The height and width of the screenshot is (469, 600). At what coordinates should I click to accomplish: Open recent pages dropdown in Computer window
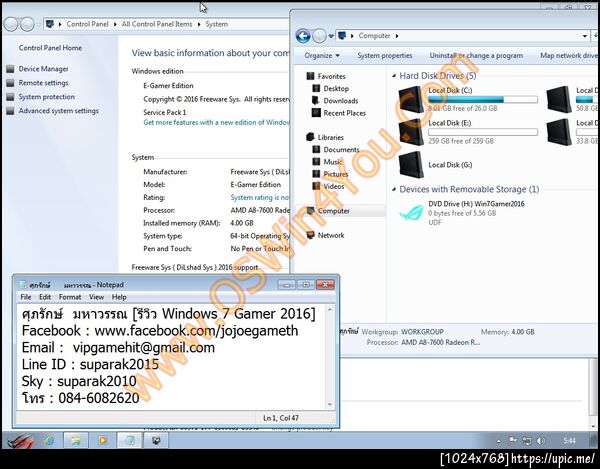point(331,36)
